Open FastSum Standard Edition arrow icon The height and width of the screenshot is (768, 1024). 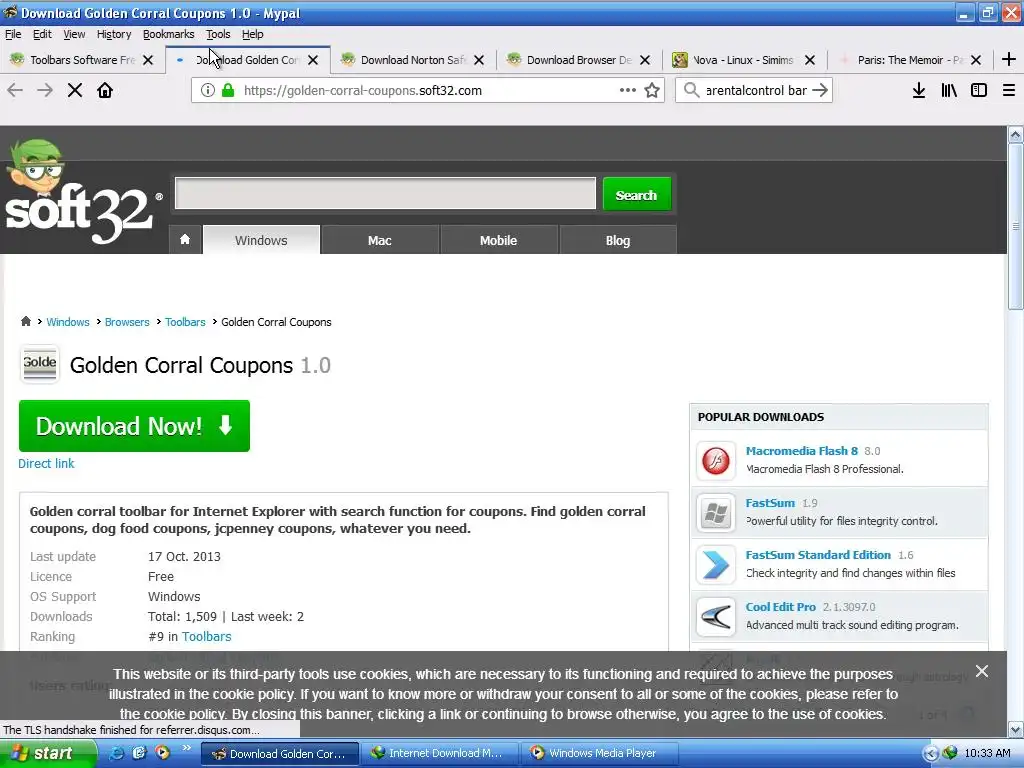(716, 564)
